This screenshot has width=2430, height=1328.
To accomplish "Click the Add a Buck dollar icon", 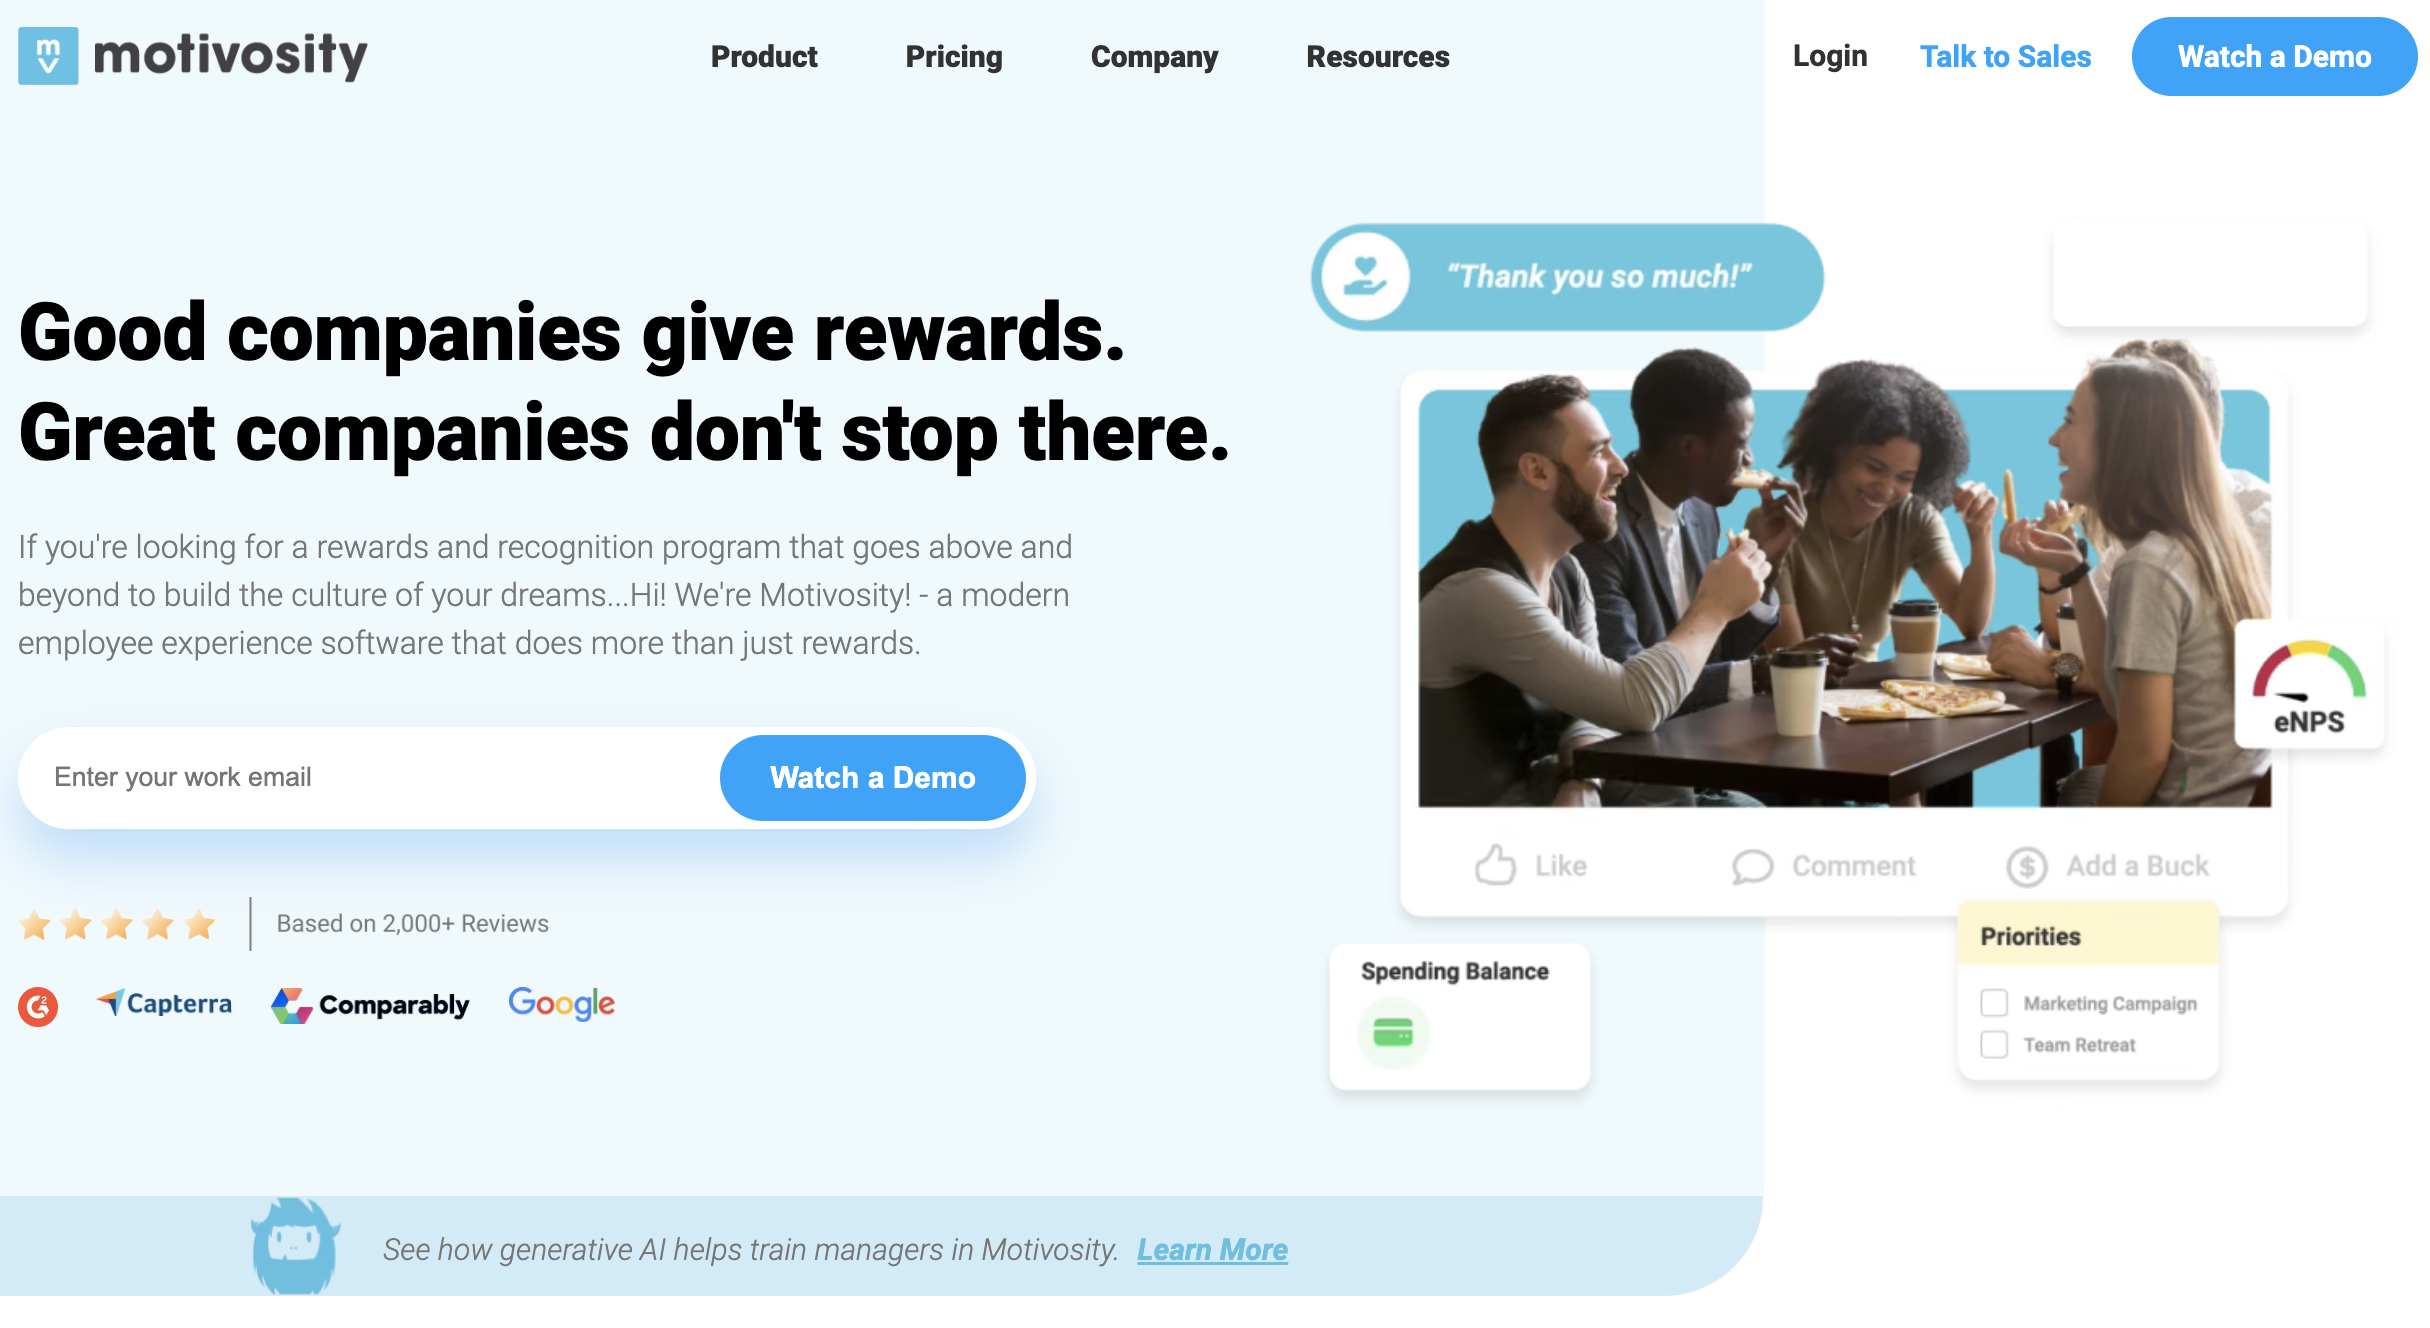I will 2027,867.
